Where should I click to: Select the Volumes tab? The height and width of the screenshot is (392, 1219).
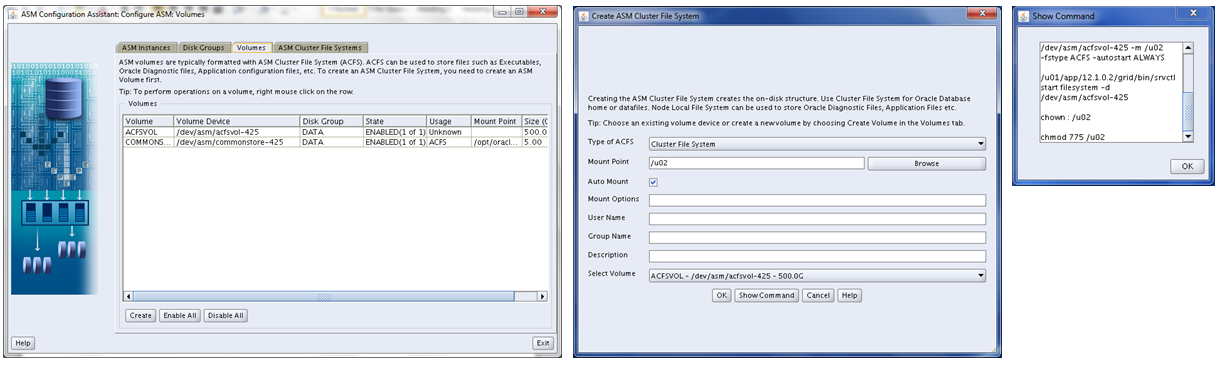(x=251, y=47)
